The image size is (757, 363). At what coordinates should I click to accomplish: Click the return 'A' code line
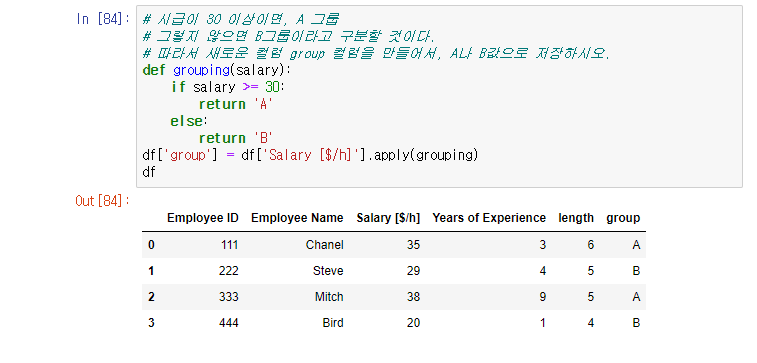click(237, 104)
